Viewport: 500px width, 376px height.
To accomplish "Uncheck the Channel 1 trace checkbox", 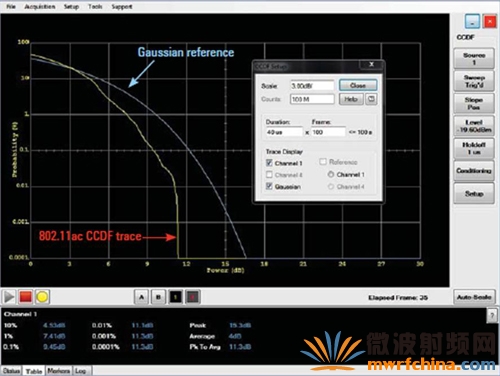I will [269, 163].
